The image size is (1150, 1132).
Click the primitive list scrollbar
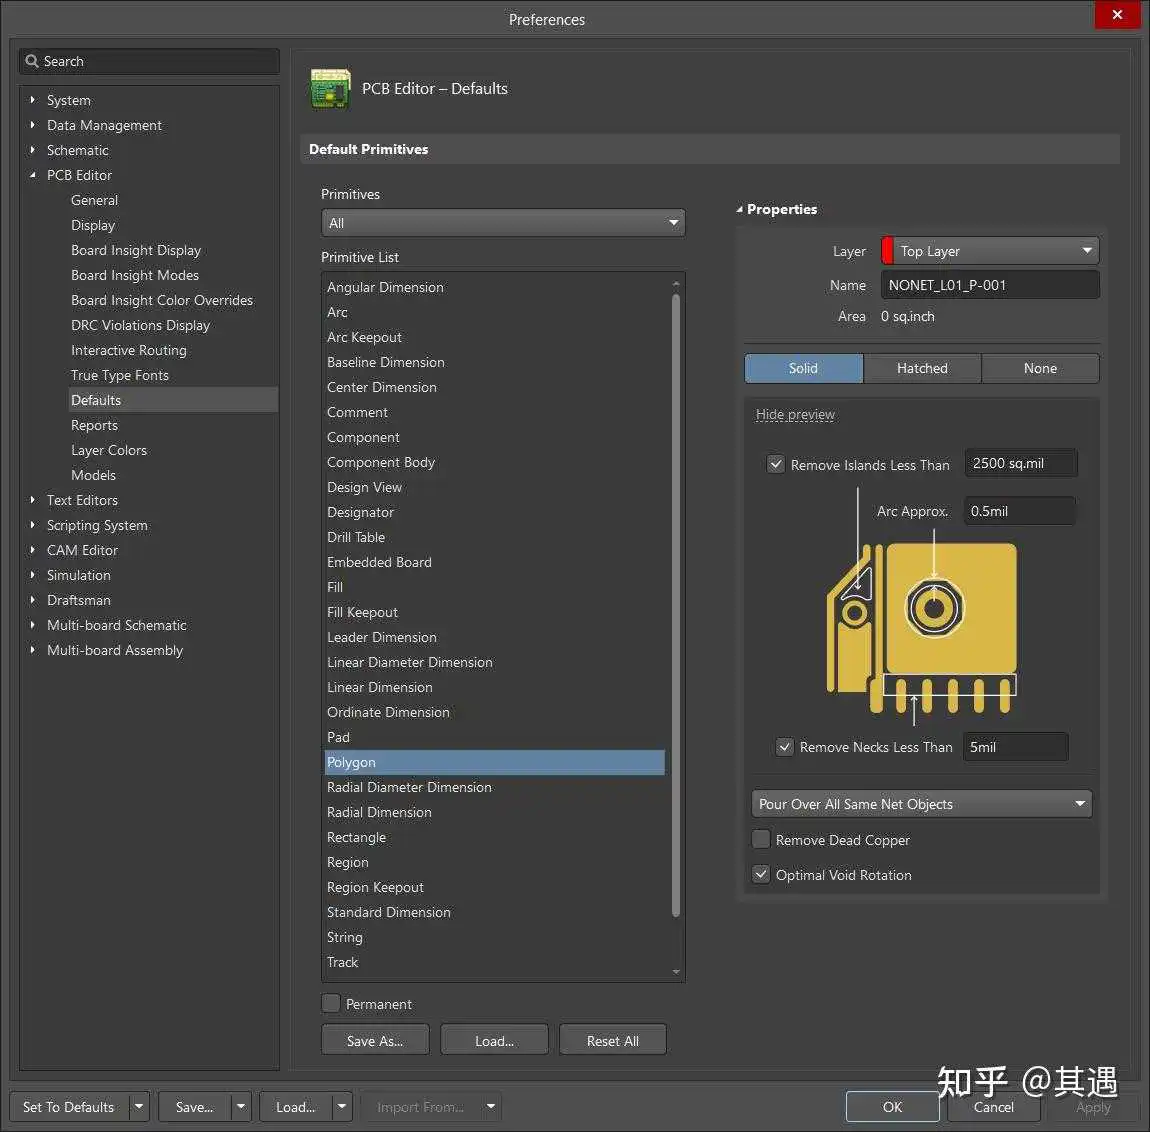[675, 605]
